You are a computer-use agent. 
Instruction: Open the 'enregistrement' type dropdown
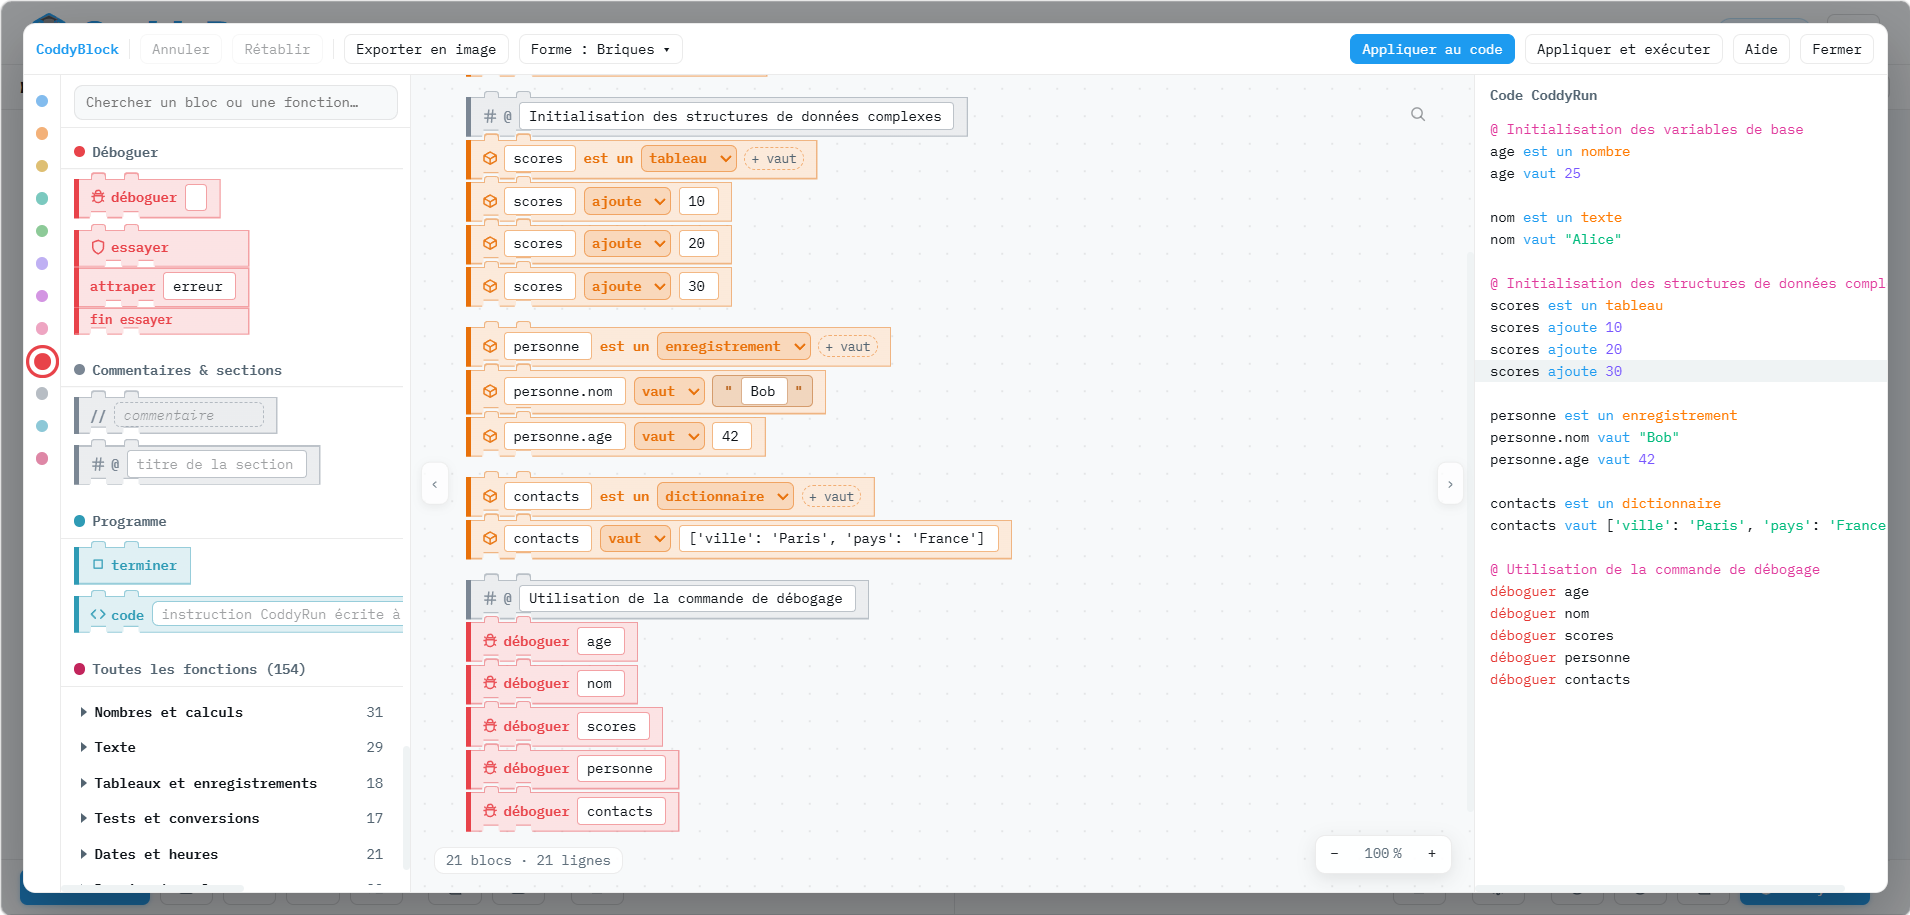(x=733, y=346)
